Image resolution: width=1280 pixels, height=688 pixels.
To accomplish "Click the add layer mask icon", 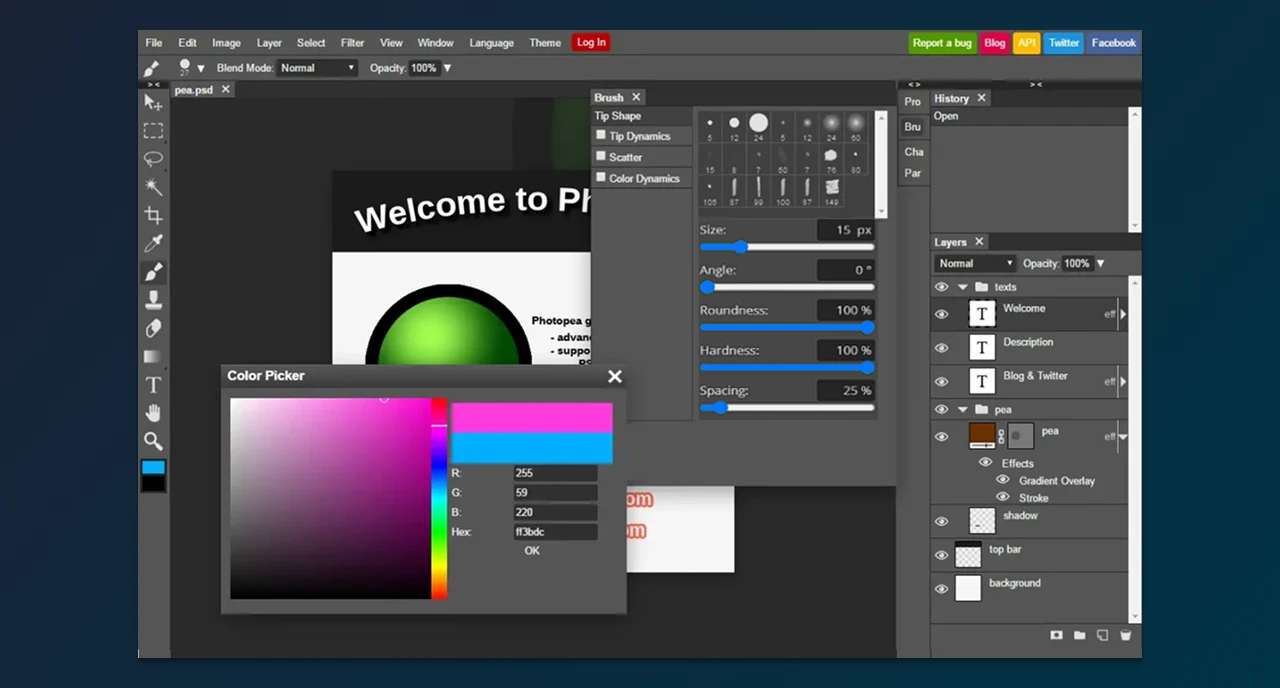I will [1056, 635].
